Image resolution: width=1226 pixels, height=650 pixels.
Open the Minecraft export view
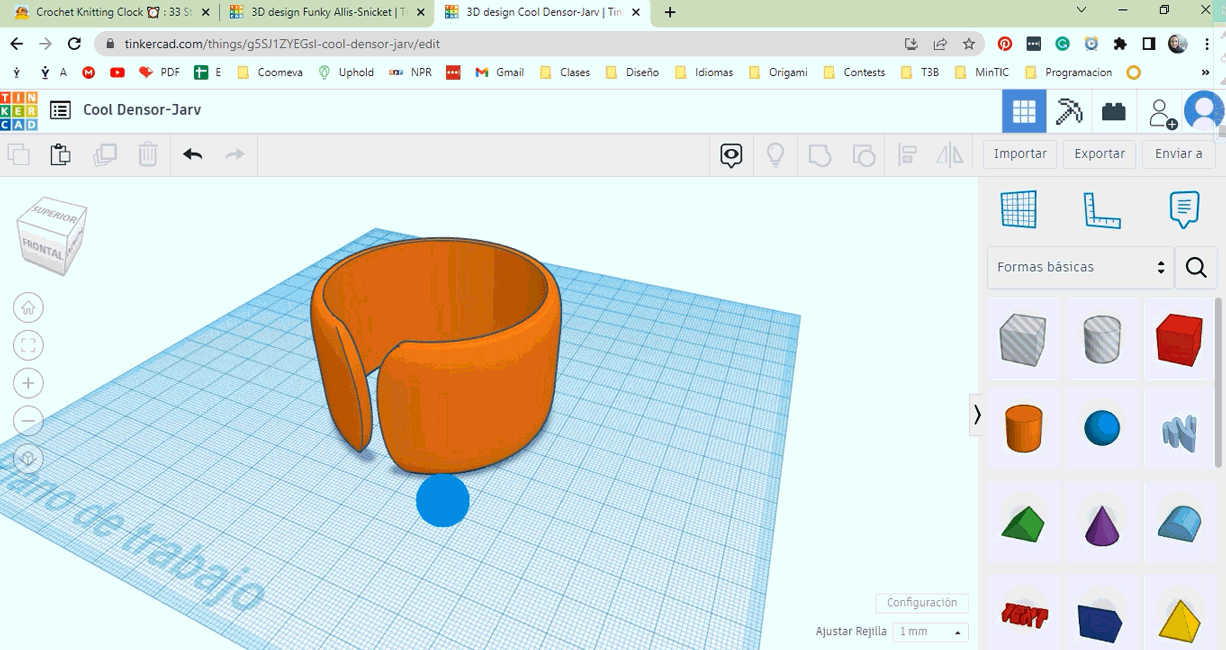tap(1068, 111)
